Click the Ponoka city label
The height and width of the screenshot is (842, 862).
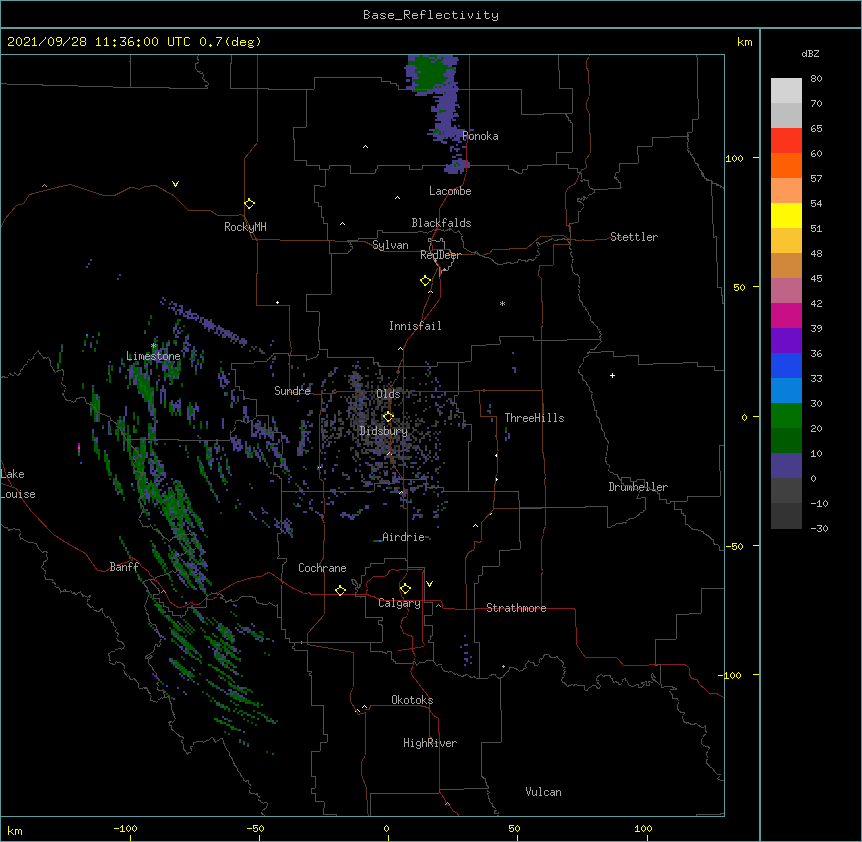(x=480, y=136)
